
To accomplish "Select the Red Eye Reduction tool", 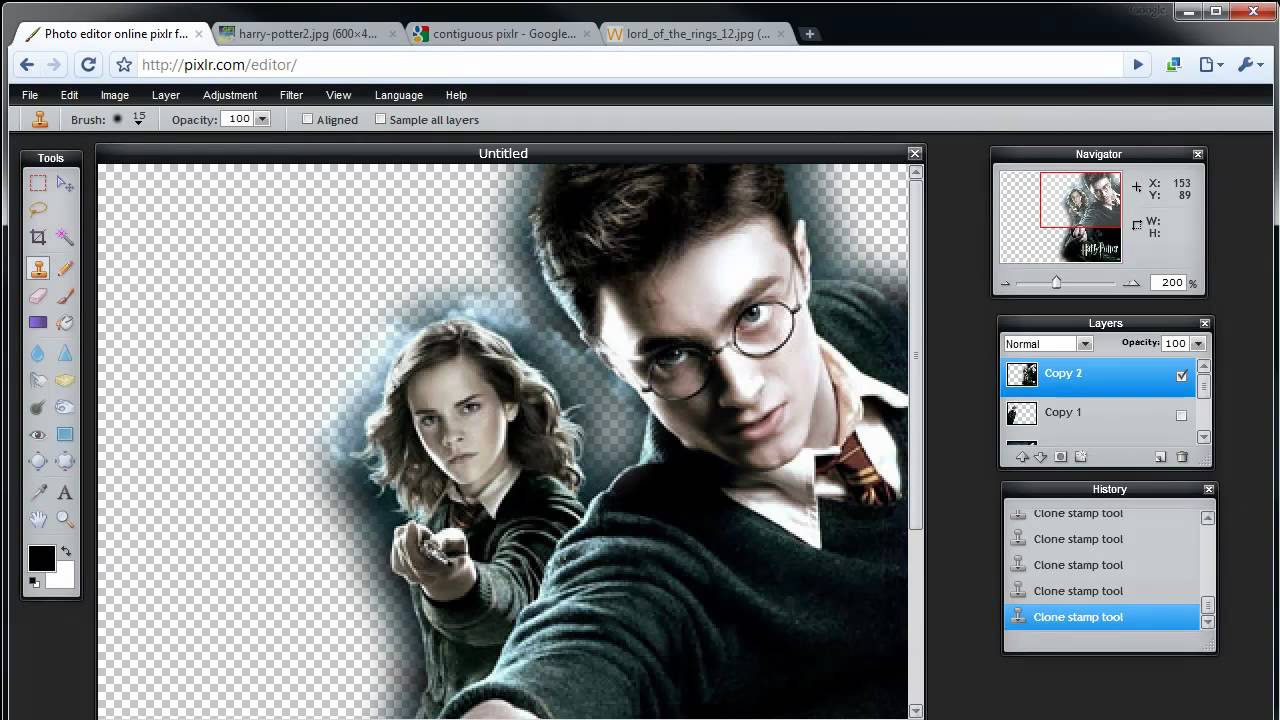I will click(38, 435).
